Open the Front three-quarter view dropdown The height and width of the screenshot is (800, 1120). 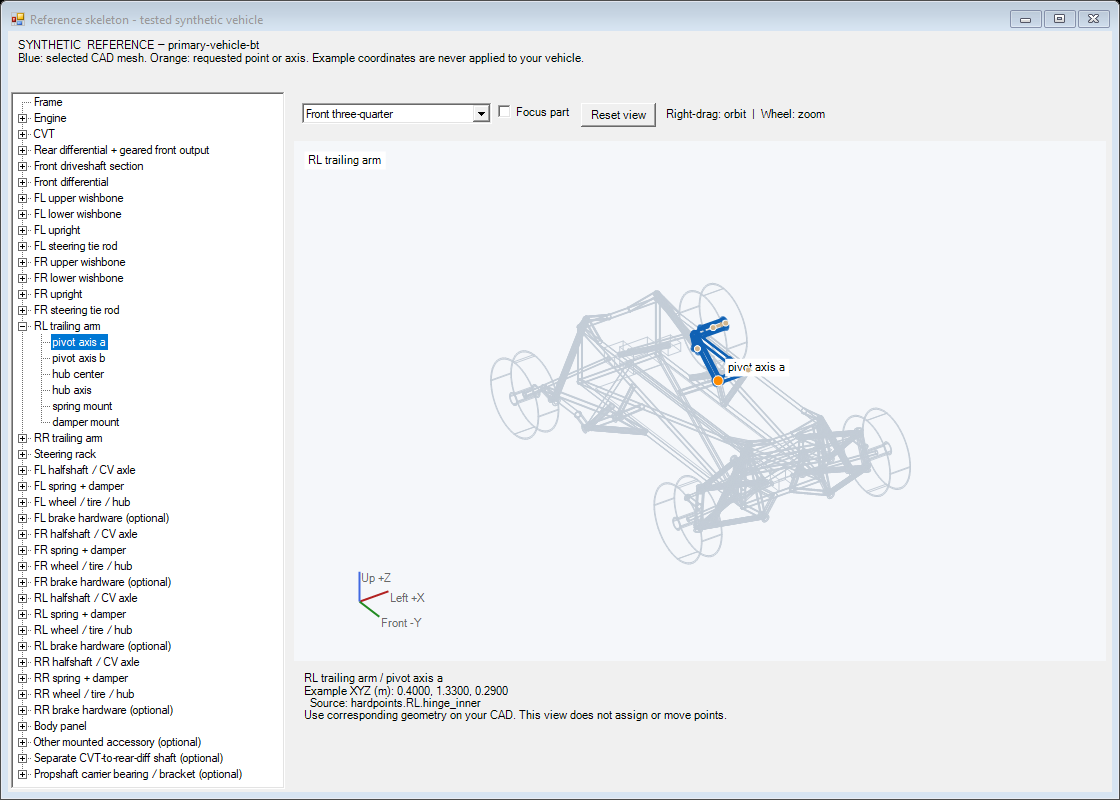coord(481,114)
